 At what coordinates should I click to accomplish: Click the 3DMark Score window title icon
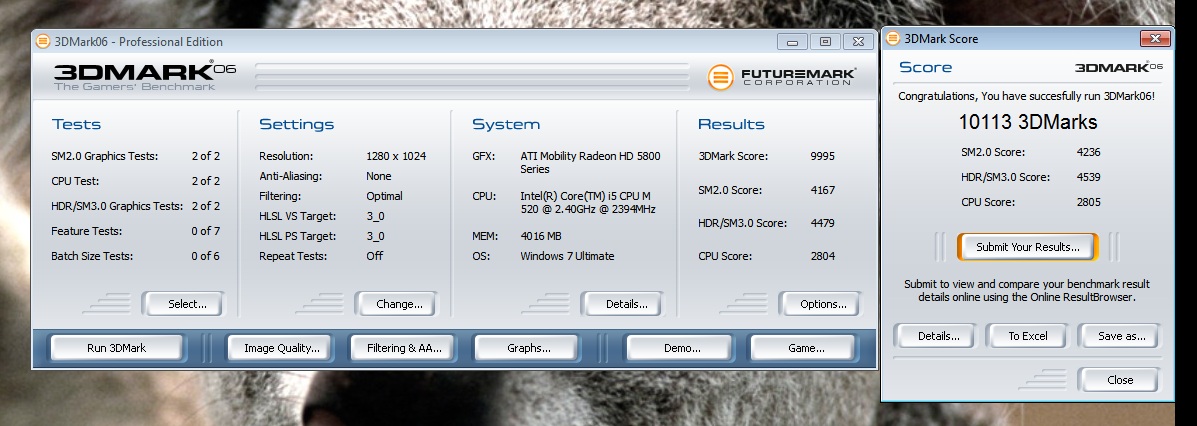click(x=893, y=38)
